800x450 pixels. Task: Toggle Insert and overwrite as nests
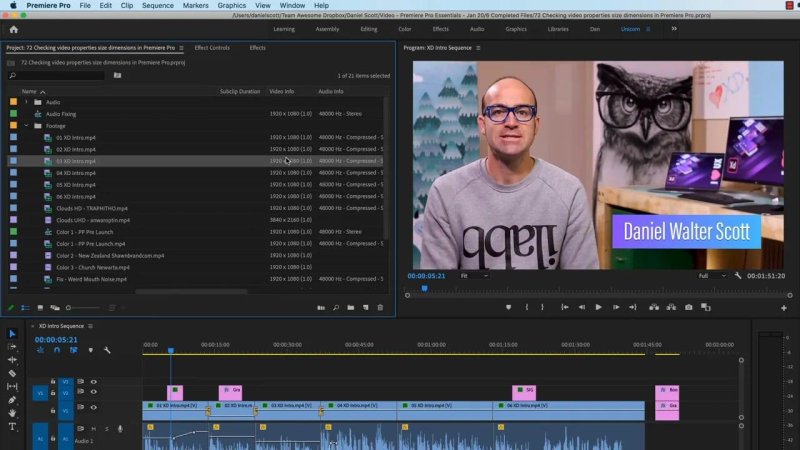(40, 350)
